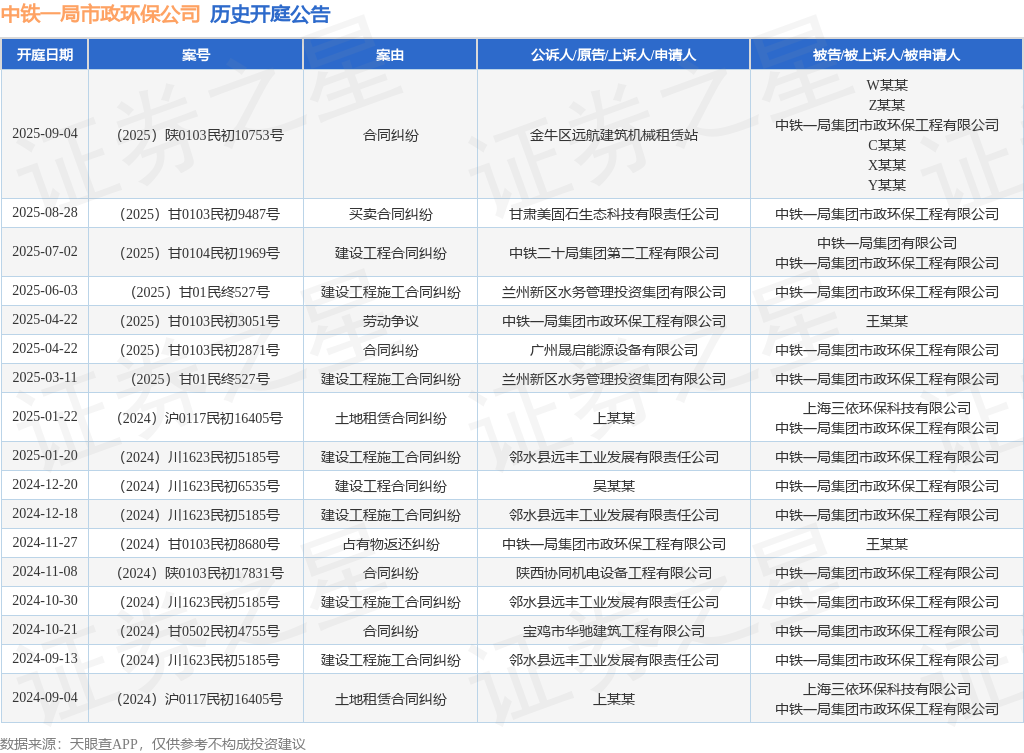Screen dimensions: 1024x753
Task: Click the date 2025-09-04
Action: (45, 133)
